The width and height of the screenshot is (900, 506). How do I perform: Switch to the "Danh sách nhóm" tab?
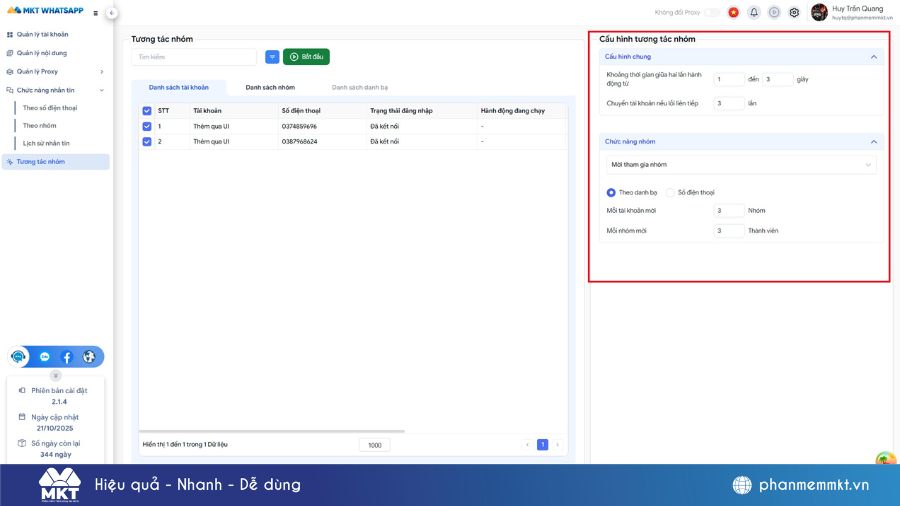pyautogui.click(x=270, y=88)
